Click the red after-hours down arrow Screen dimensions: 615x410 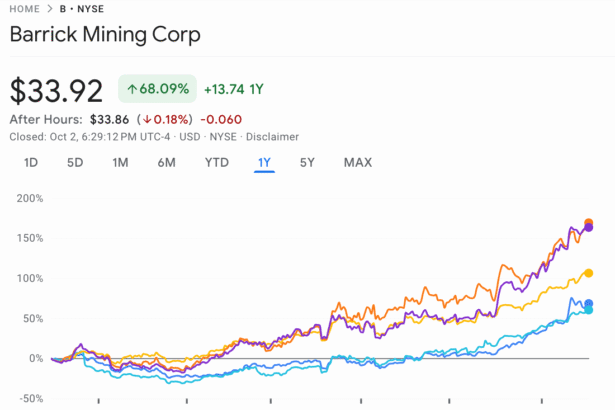click(146, 119)
